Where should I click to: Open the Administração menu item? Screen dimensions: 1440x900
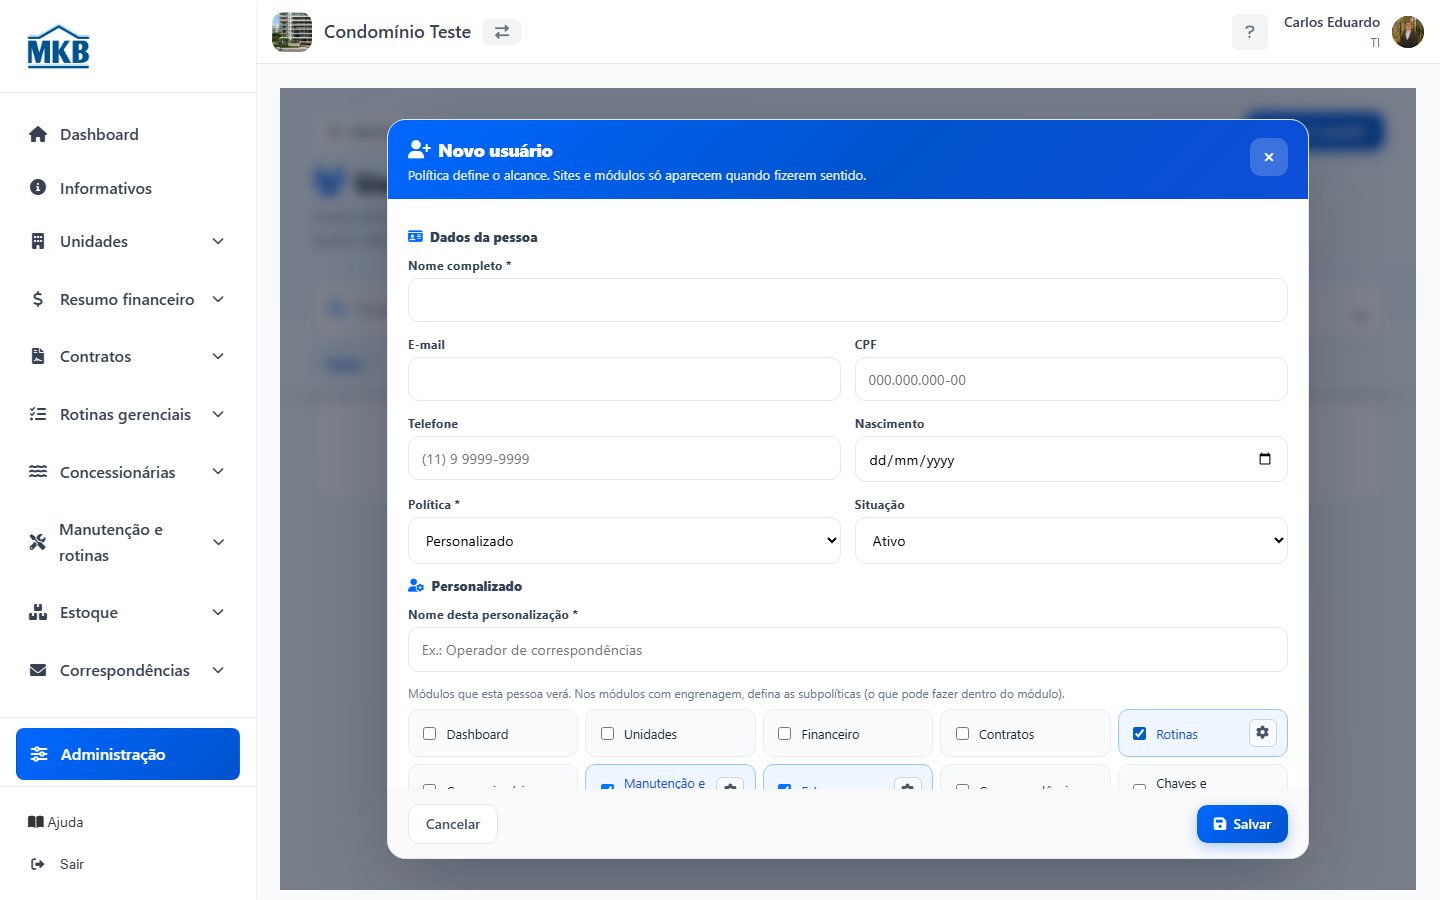pos(128,754)
